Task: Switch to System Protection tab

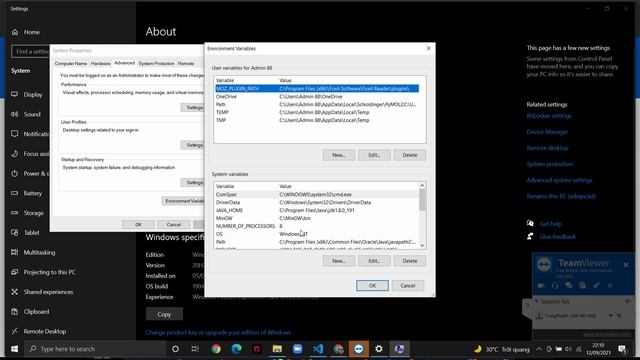Action: [156, 64]
